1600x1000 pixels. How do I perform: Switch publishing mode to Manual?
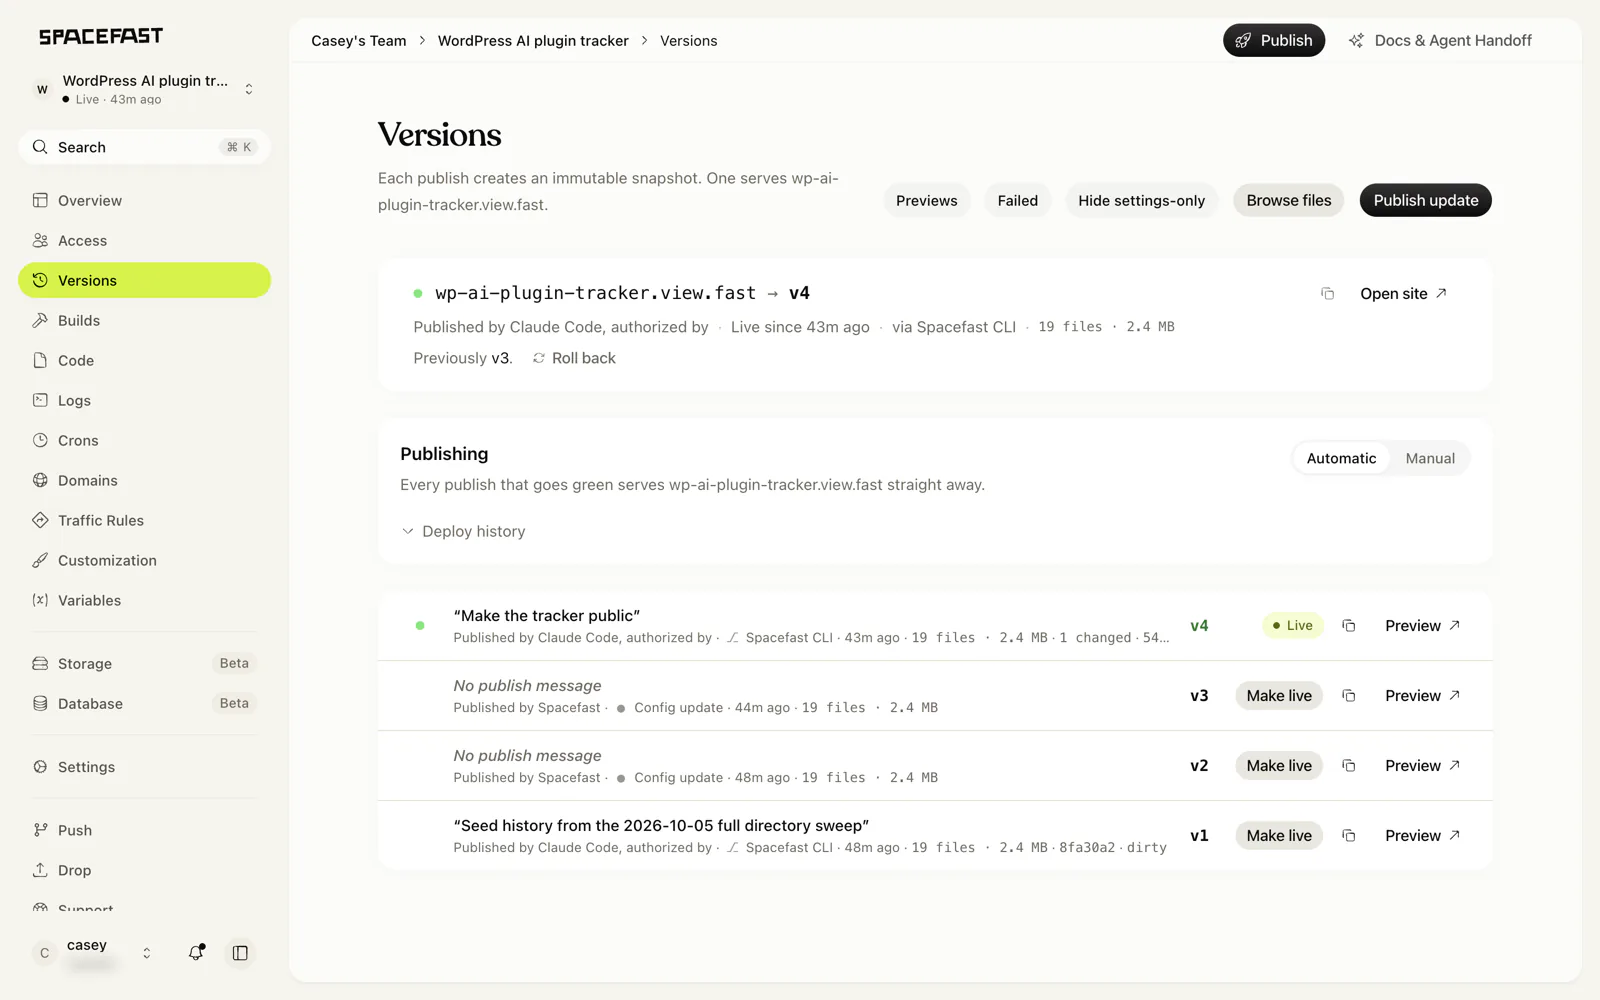(x=1430, y=458)
